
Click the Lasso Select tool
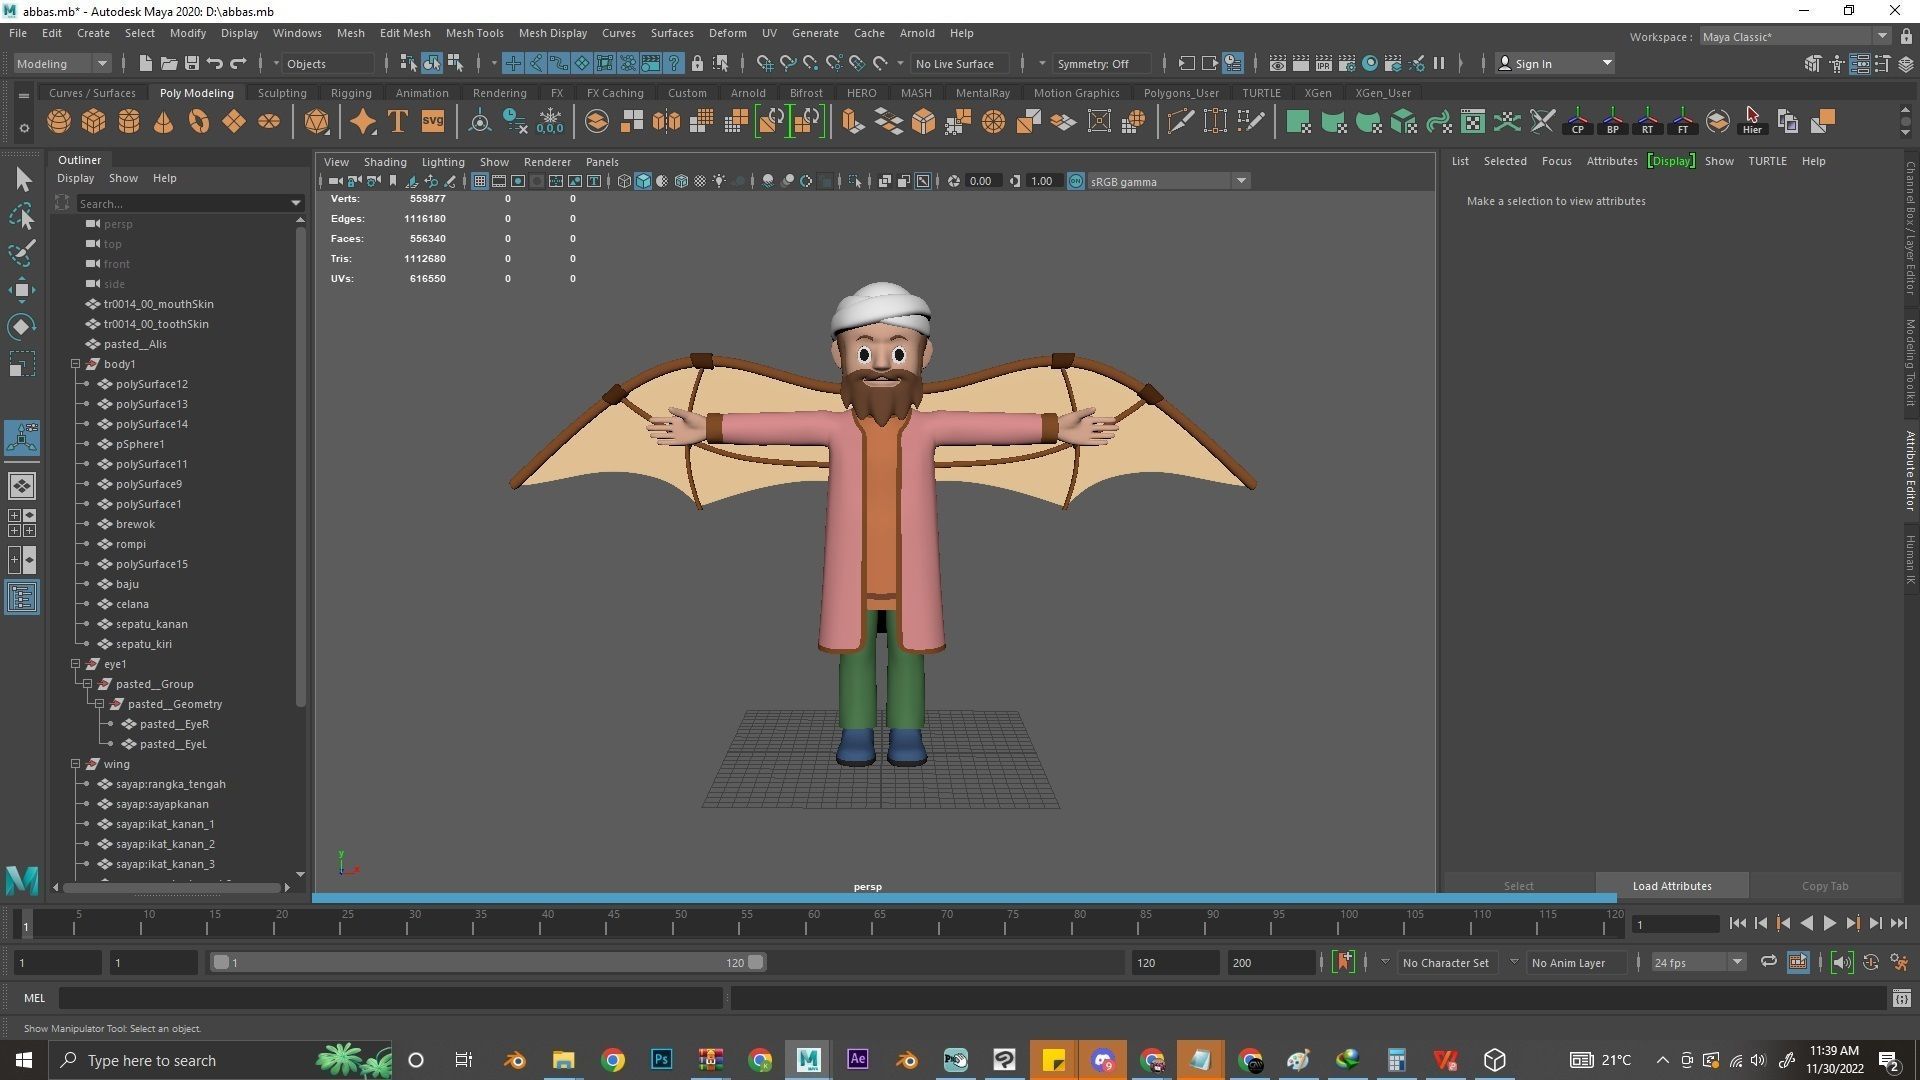click(x=22, y=217)
